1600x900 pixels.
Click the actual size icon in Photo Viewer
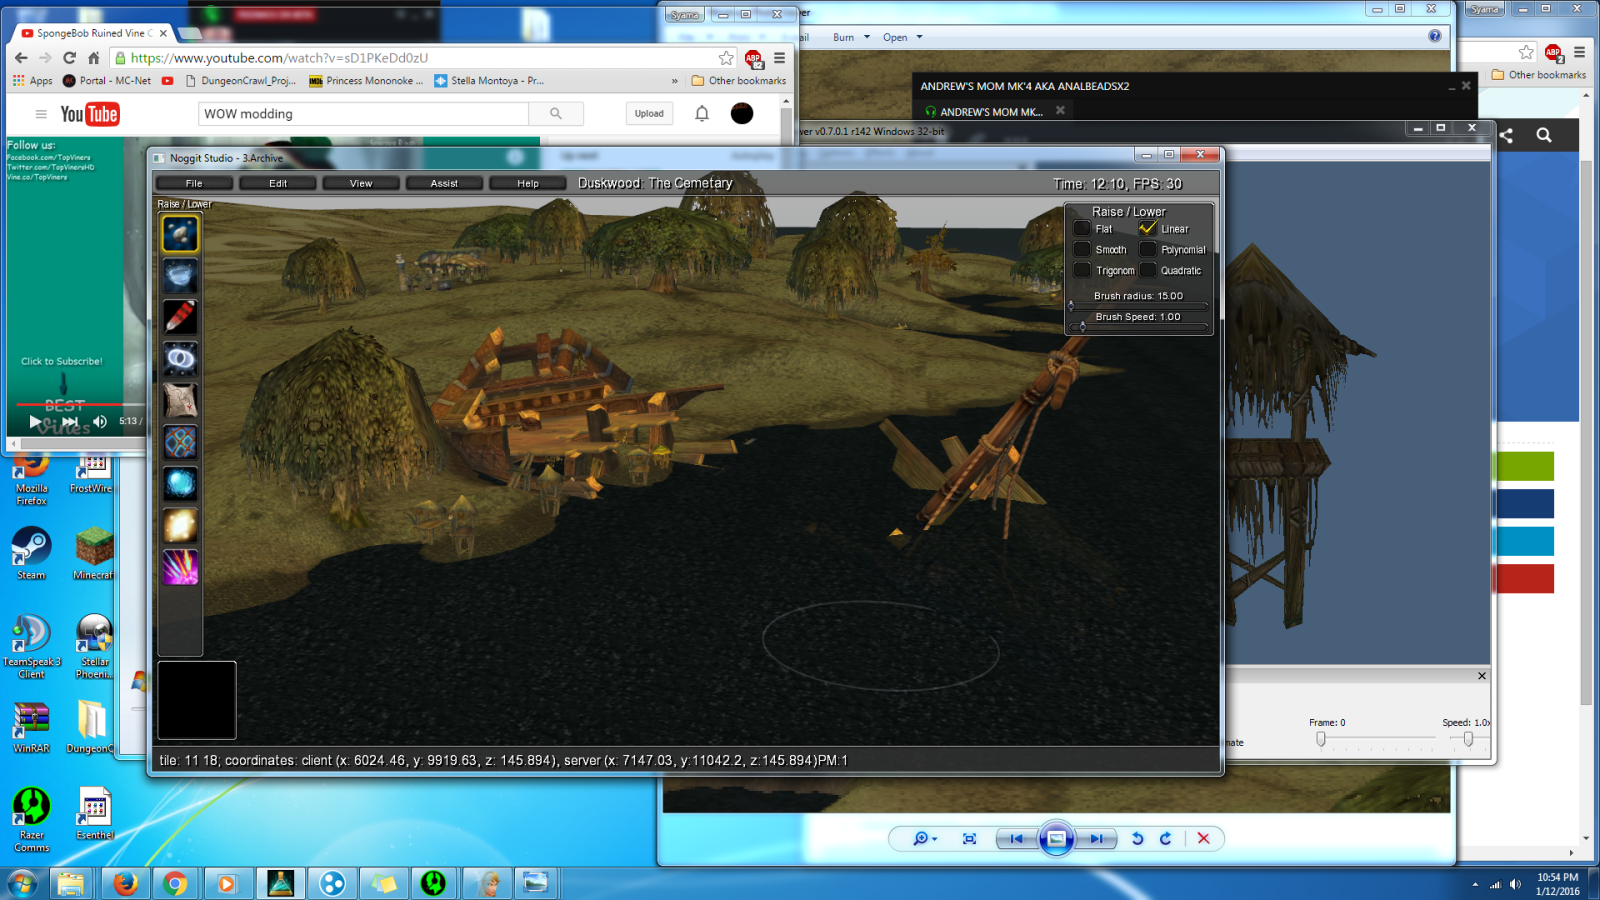coord(969,839)
